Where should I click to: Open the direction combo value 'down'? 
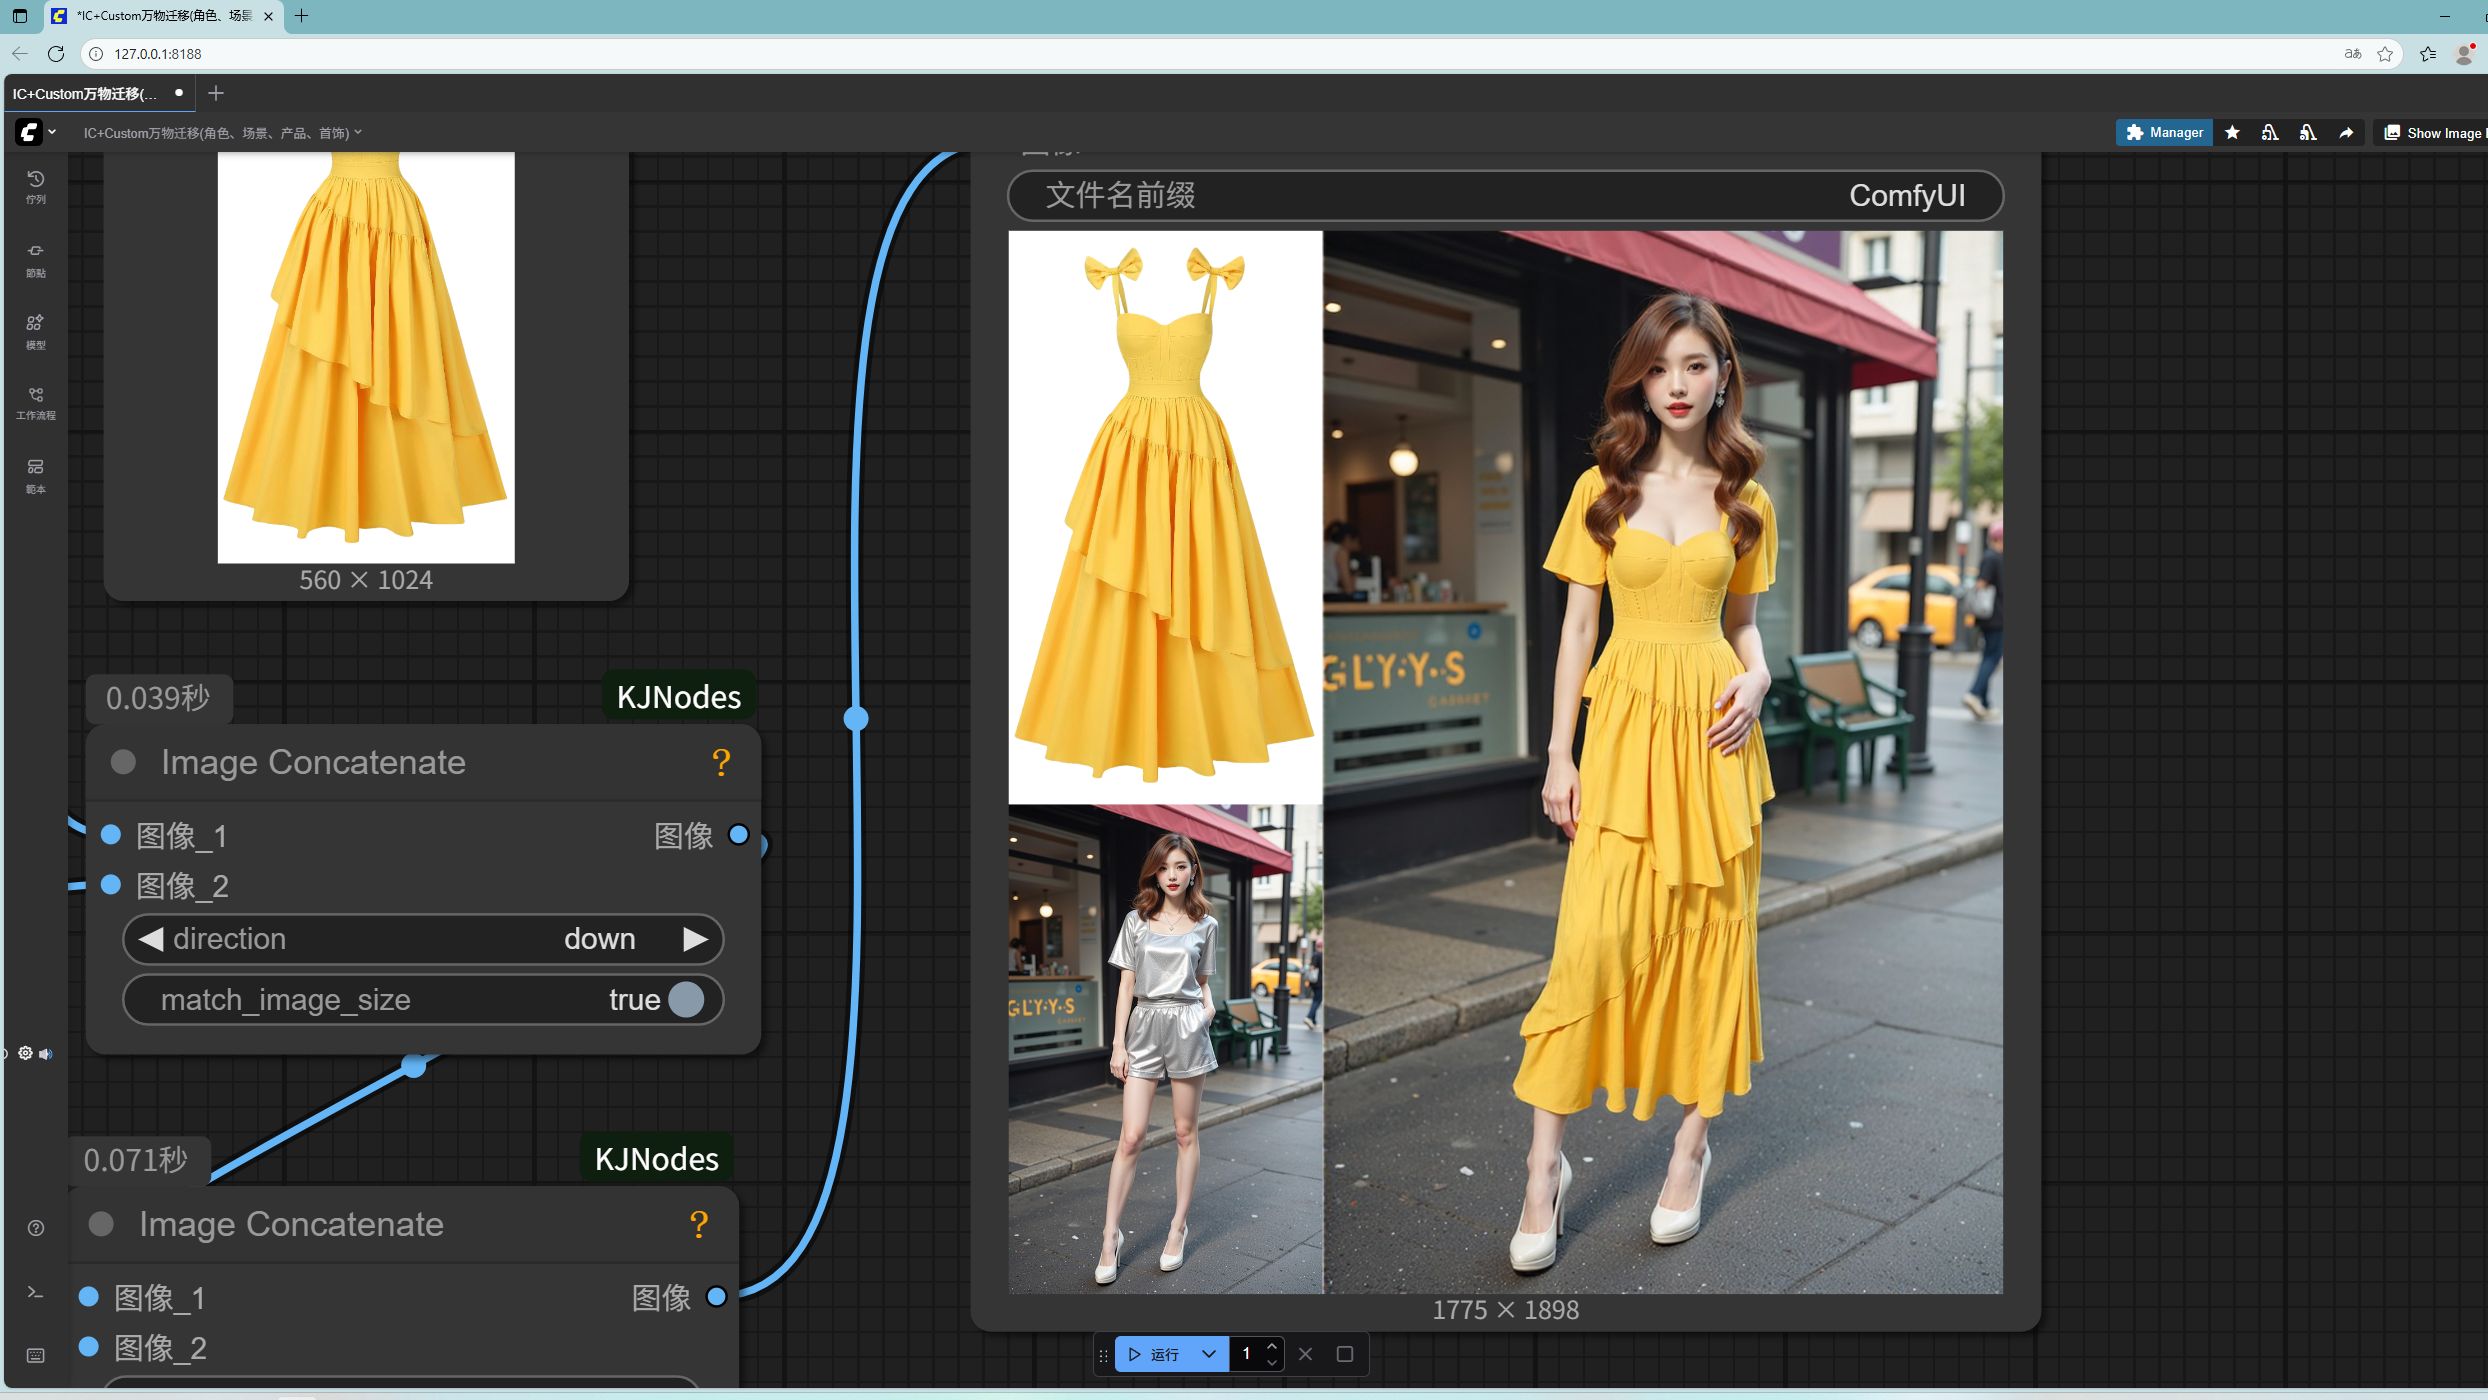point(599,939)
